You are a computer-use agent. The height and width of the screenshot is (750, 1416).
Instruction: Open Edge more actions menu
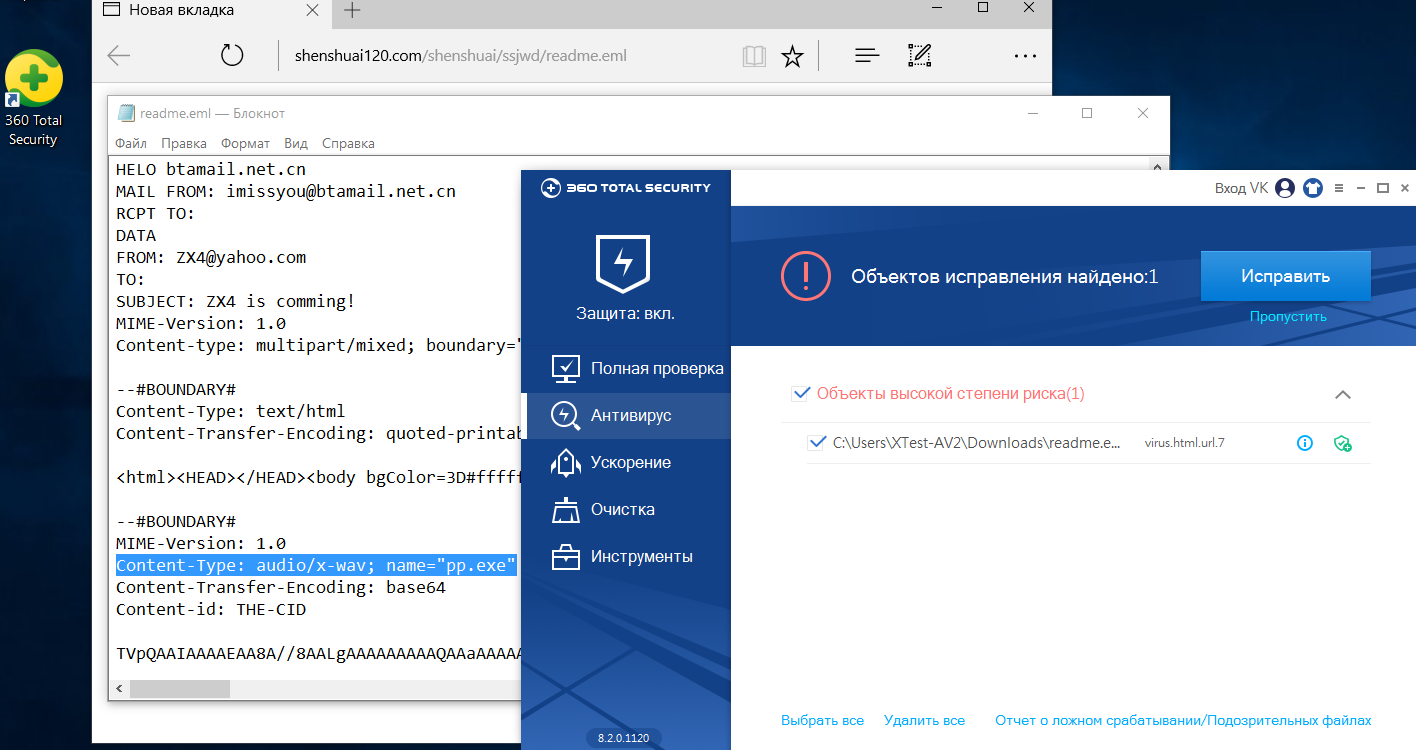[x=1025, y=56]
